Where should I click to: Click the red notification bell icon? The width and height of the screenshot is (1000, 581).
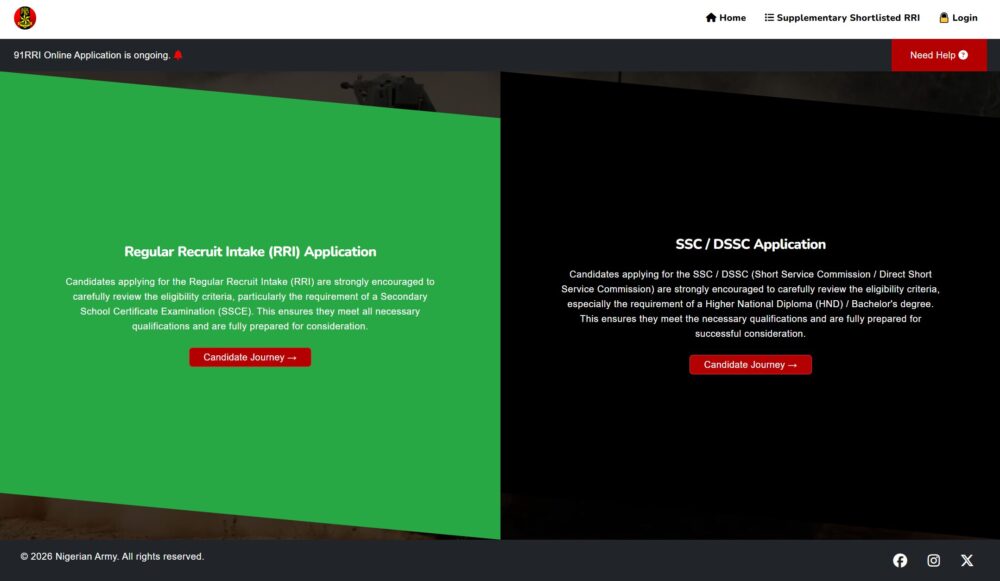click(x=176, y=55)
